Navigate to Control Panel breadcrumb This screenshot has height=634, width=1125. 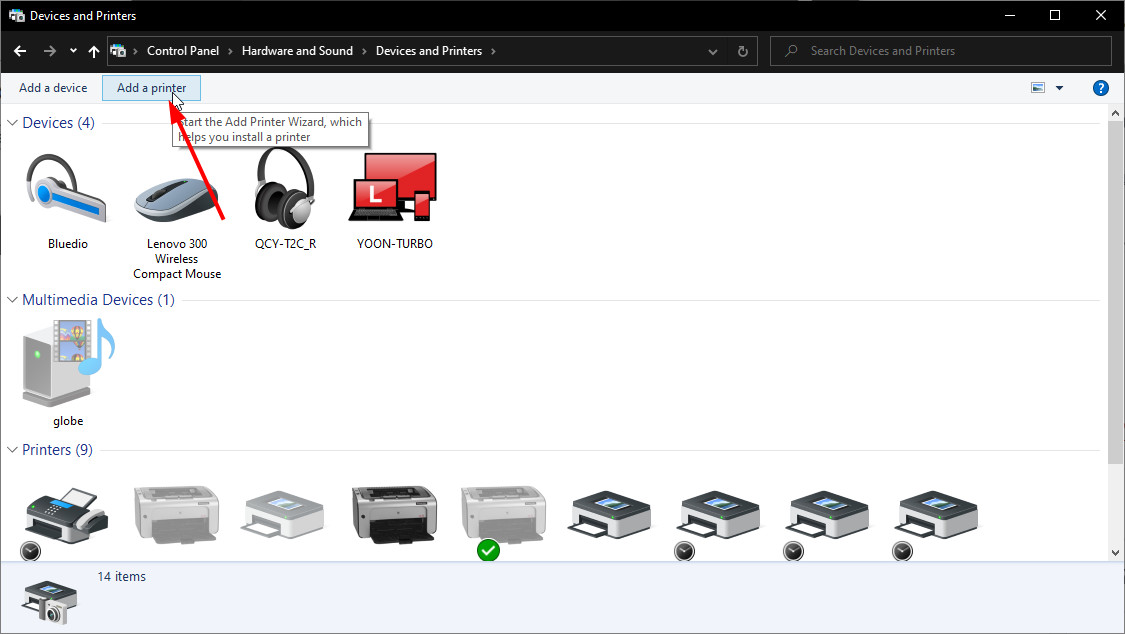click(x=183, y=51)
